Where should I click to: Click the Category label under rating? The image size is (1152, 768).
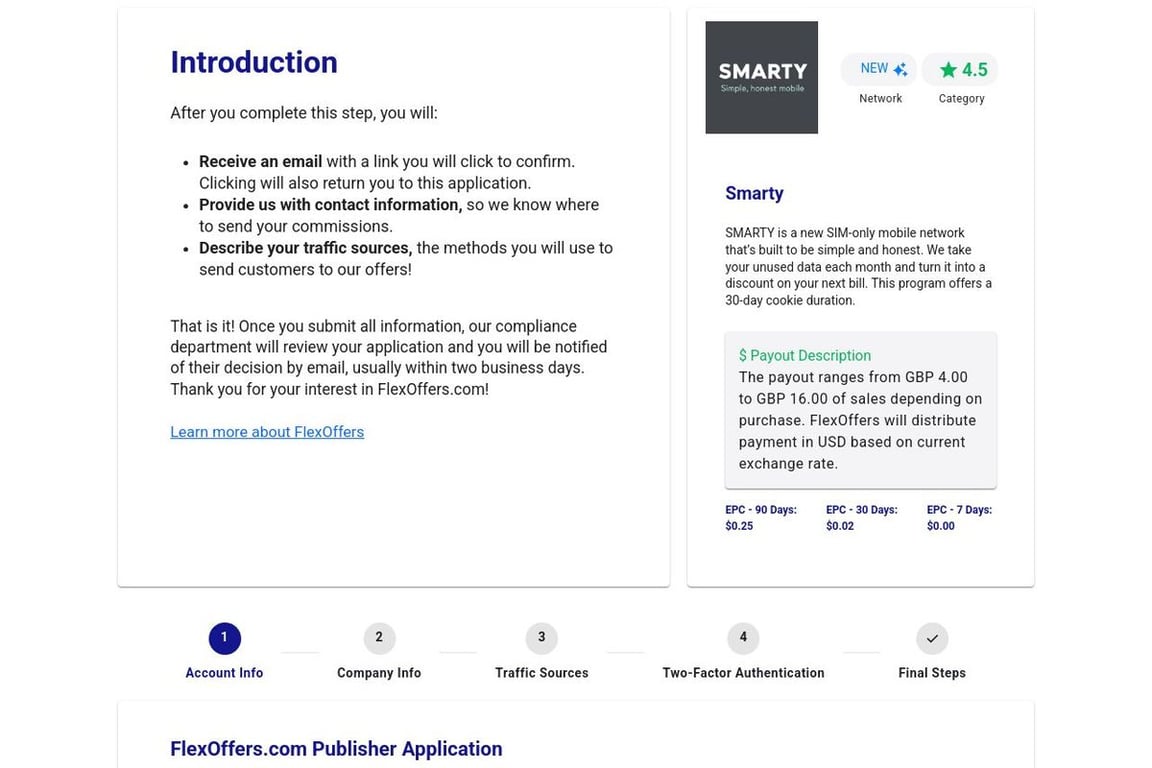click(x=961, y=98)
